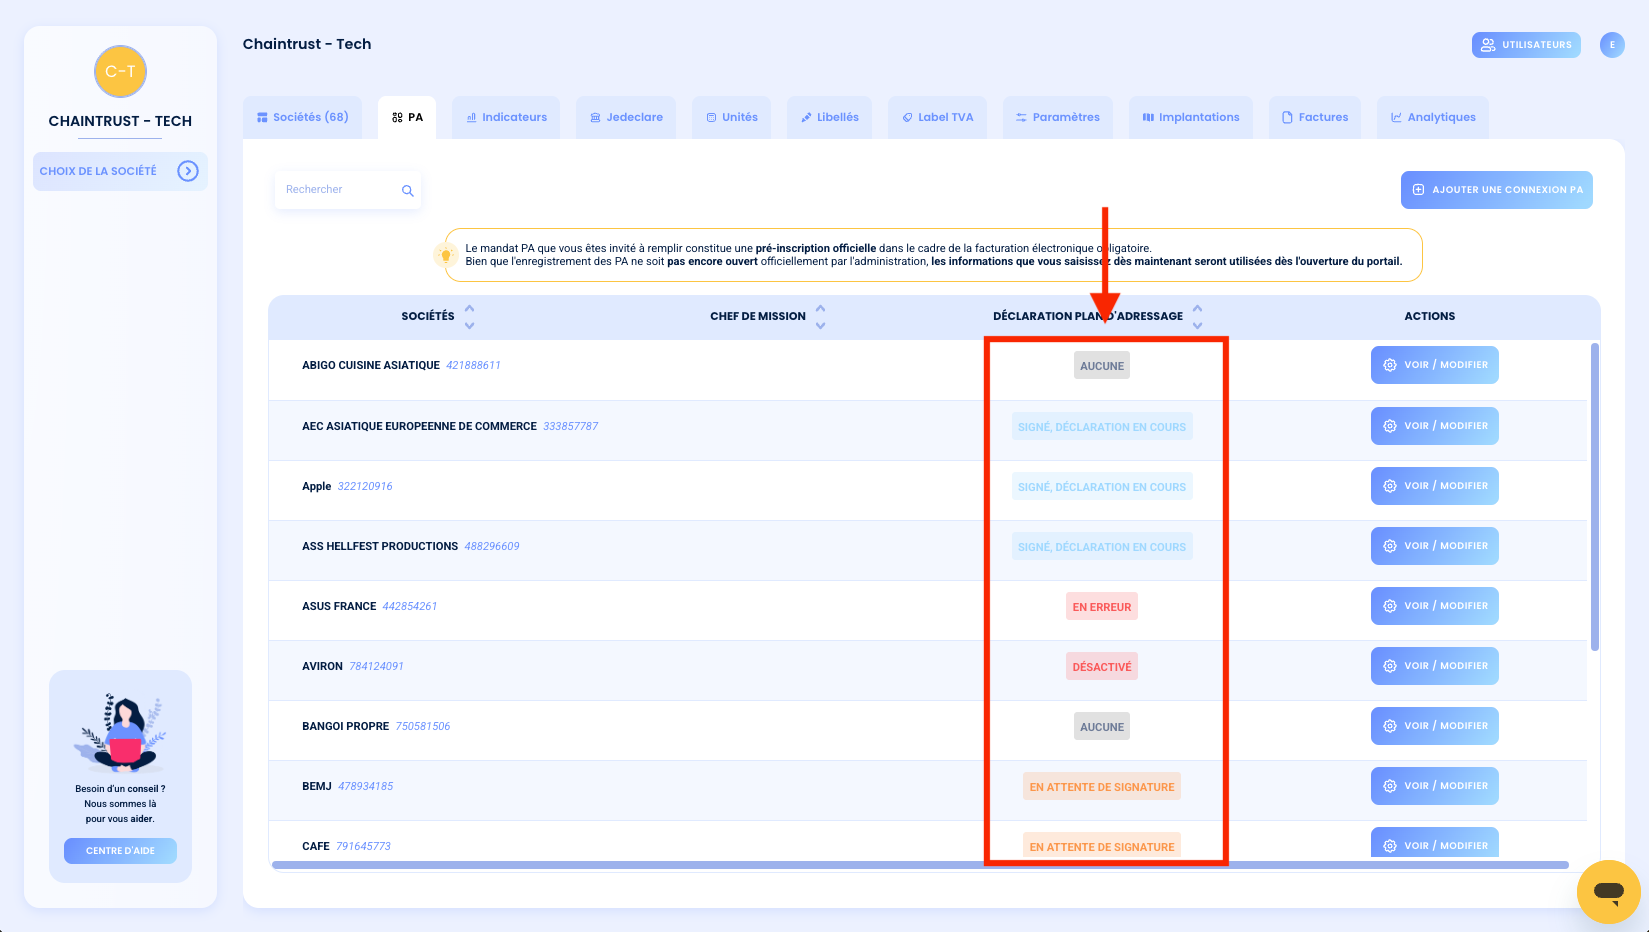Image resolution: width=1649 pixels, height=932 pixels.
Task: Click SIREN number 478934185 of BEMJ
Action: pyautogui.click(x=365, y=786)
